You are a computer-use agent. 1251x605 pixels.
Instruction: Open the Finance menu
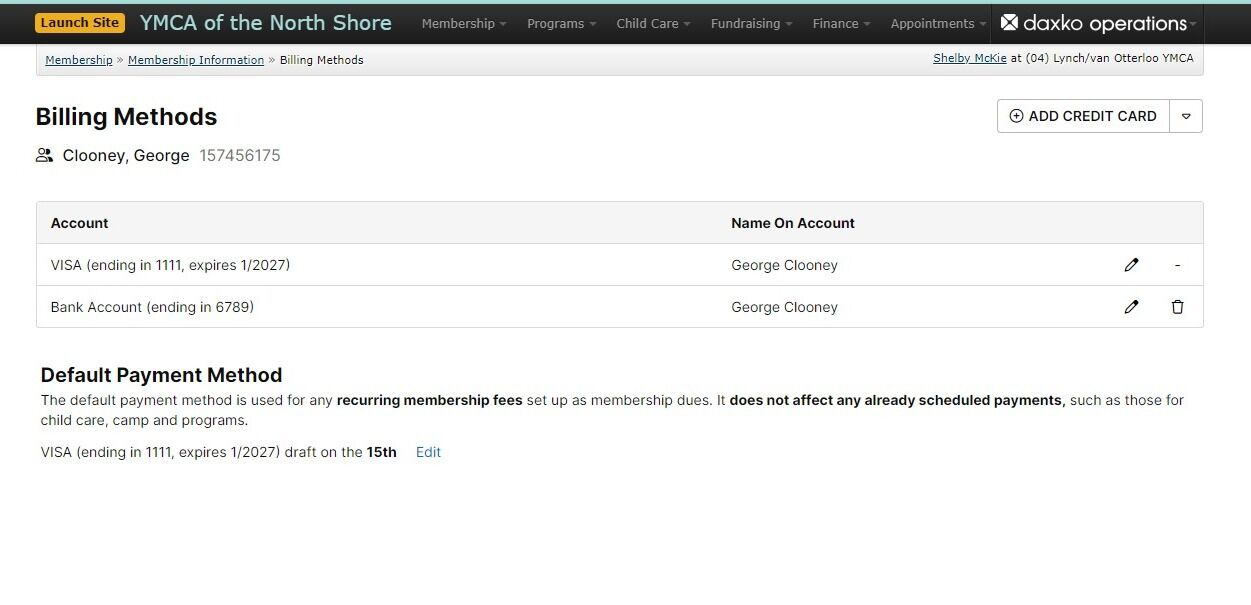(x=841, y=23)
